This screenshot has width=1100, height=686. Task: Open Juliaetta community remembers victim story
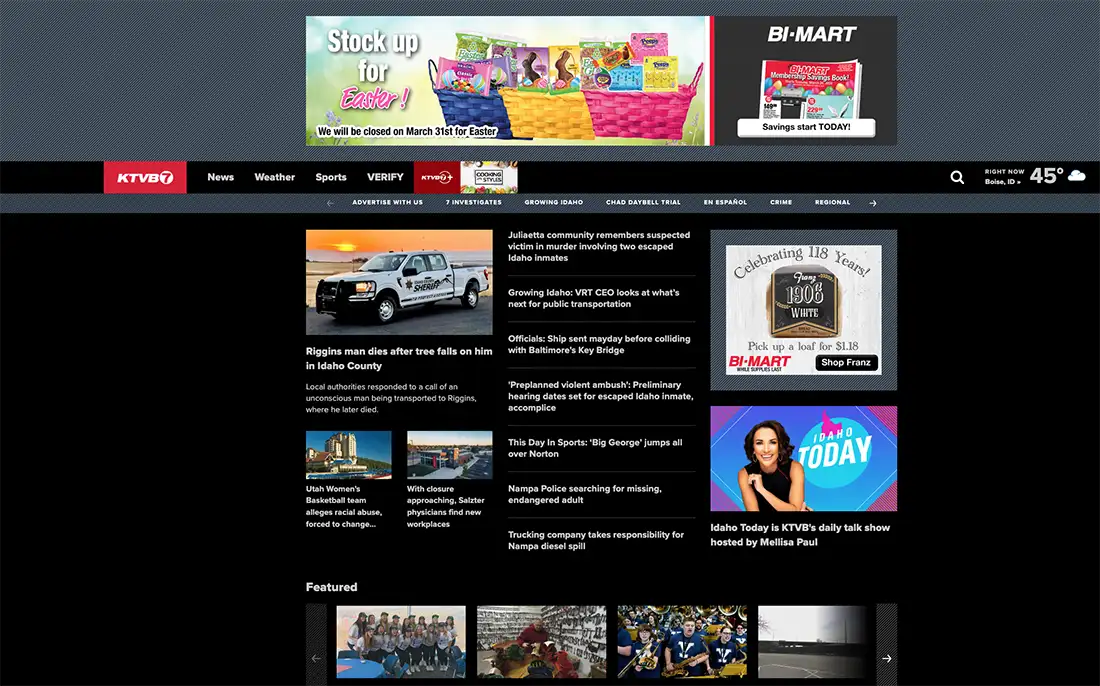pos(598,246)
